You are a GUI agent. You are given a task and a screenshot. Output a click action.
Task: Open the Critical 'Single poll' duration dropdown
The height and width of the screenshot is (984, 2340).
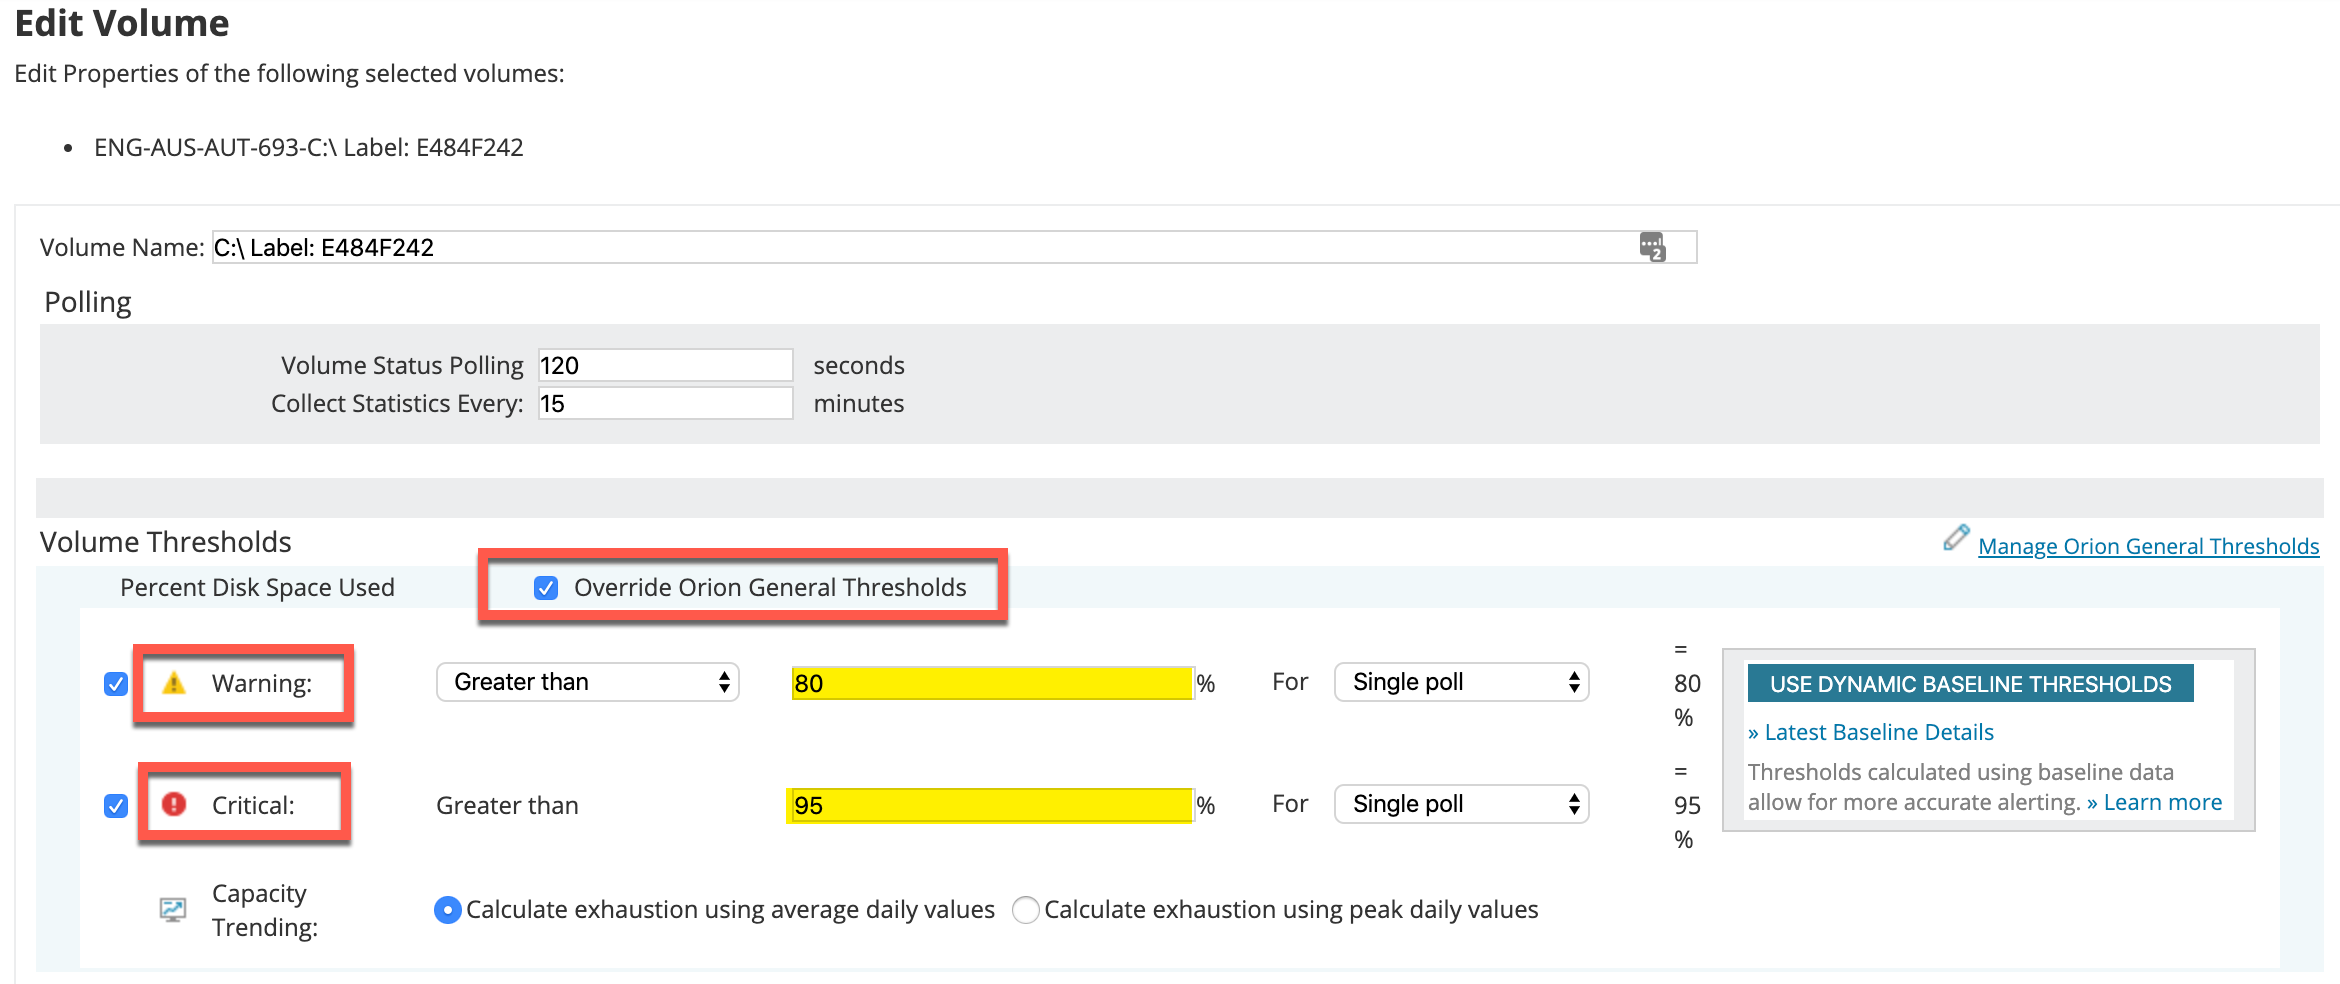pos(1462,804)
